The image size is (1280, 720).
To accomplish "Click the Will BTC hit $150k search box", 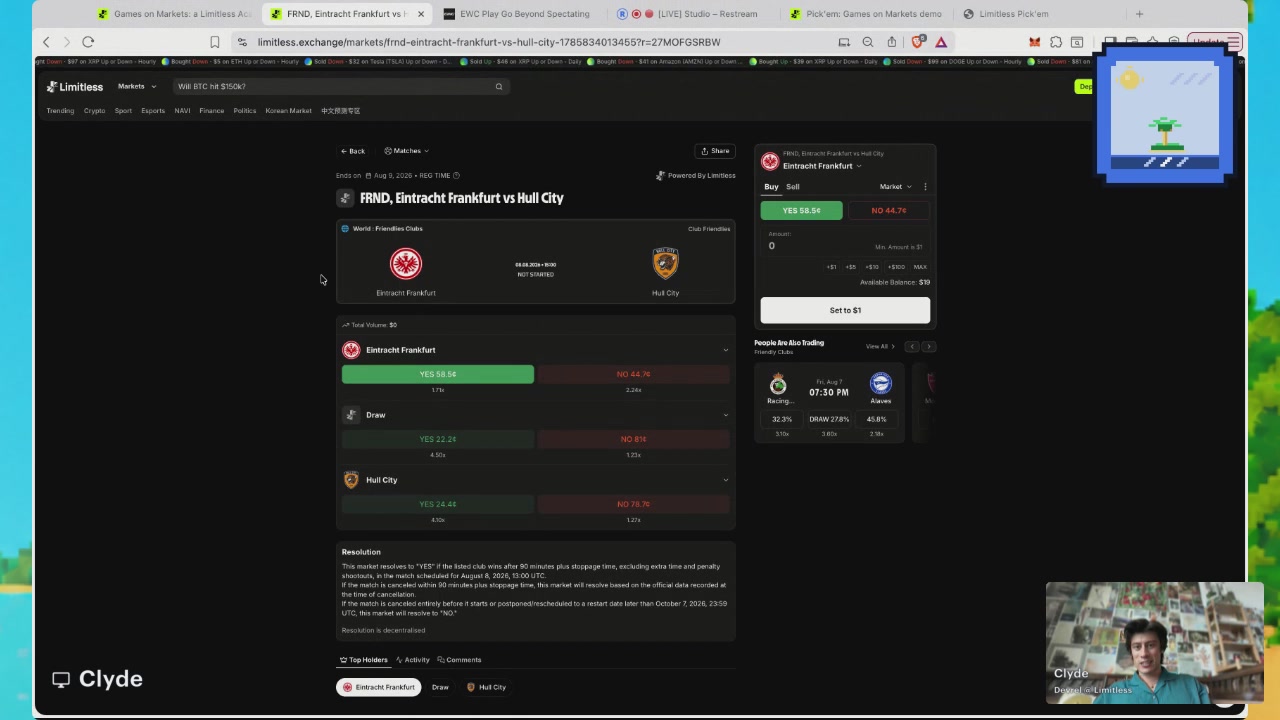I will point(340,86).
